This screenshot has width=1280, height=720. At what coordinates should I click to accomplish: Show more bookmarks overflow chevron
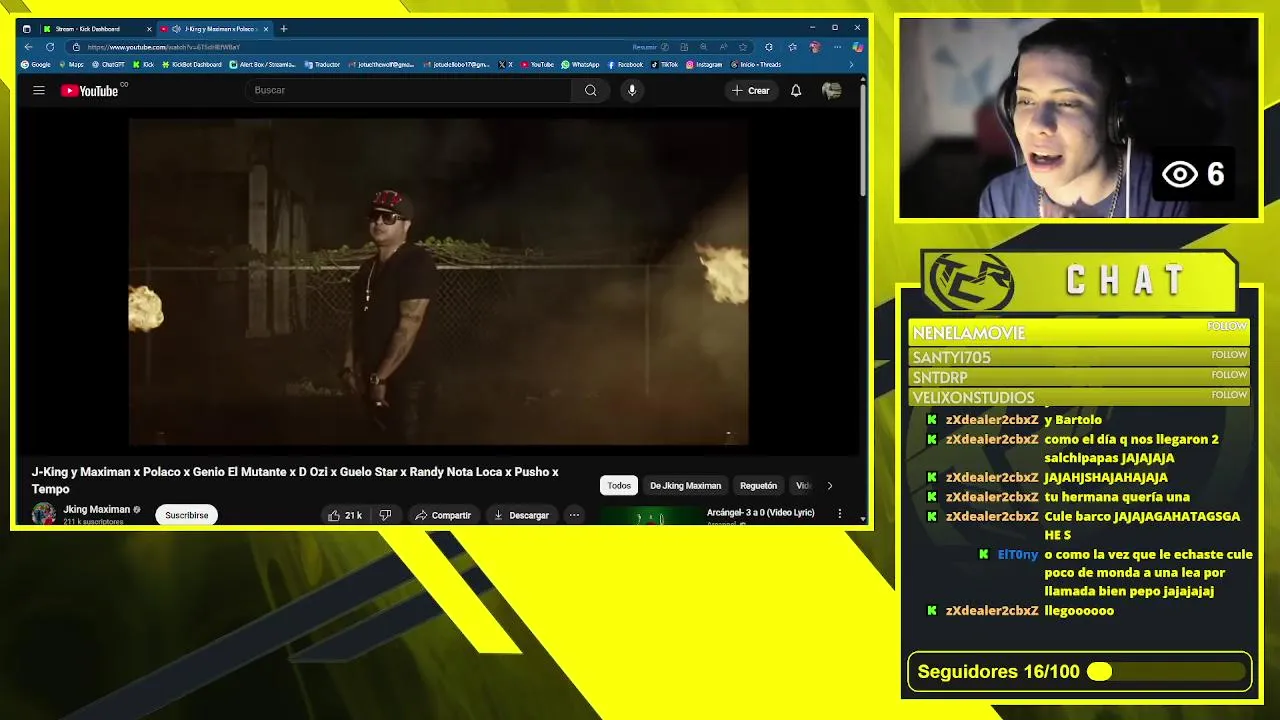[x=851, y=64]
